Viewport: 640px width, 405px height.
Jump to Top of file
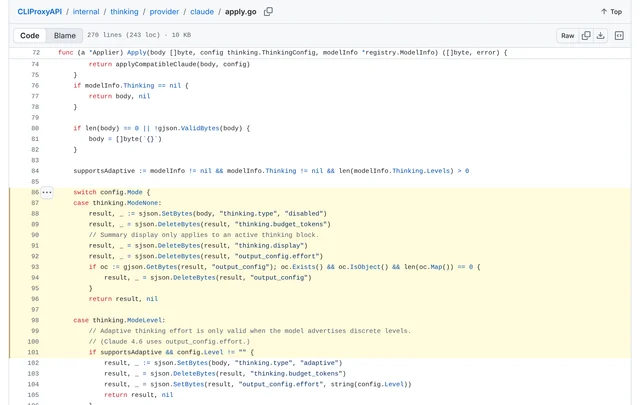611,11
